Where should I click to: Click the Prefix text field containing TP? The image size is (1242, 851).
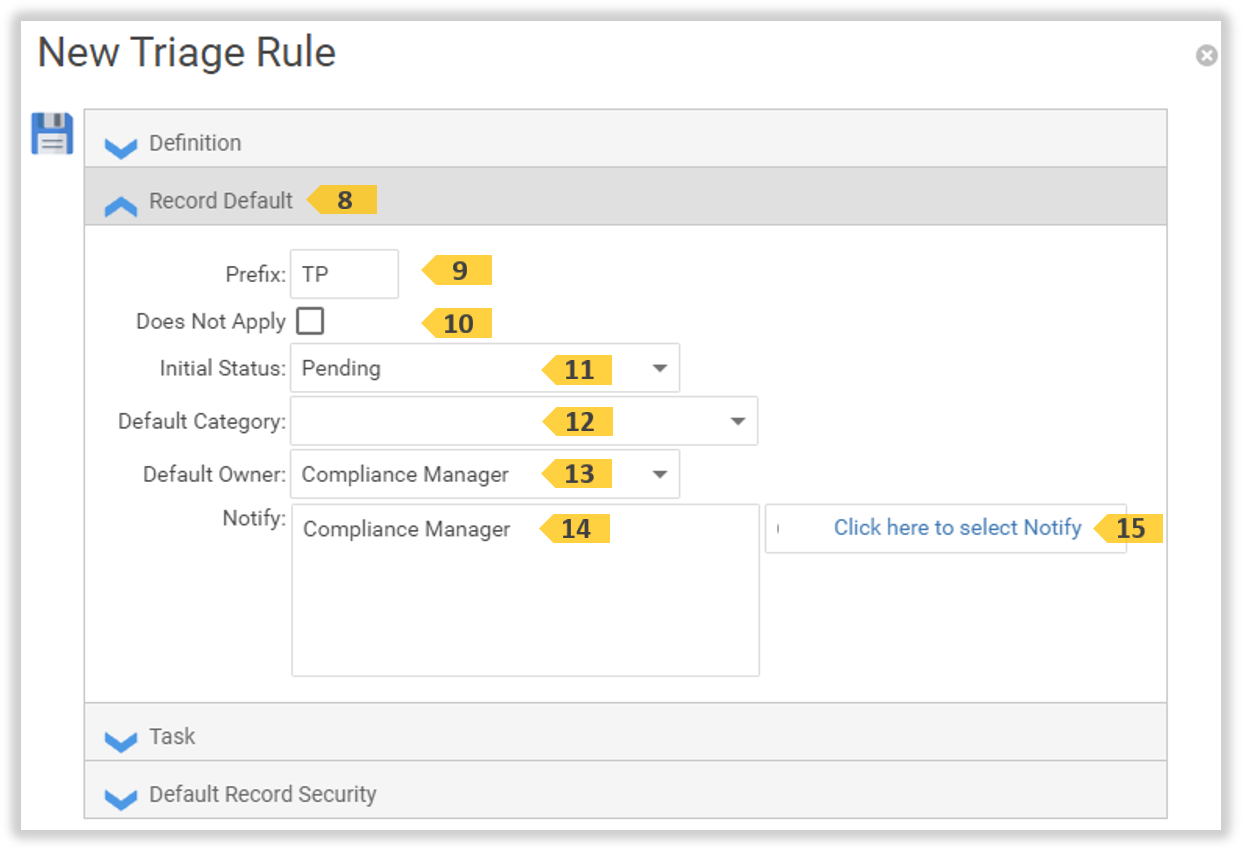(x=344, y=274)
